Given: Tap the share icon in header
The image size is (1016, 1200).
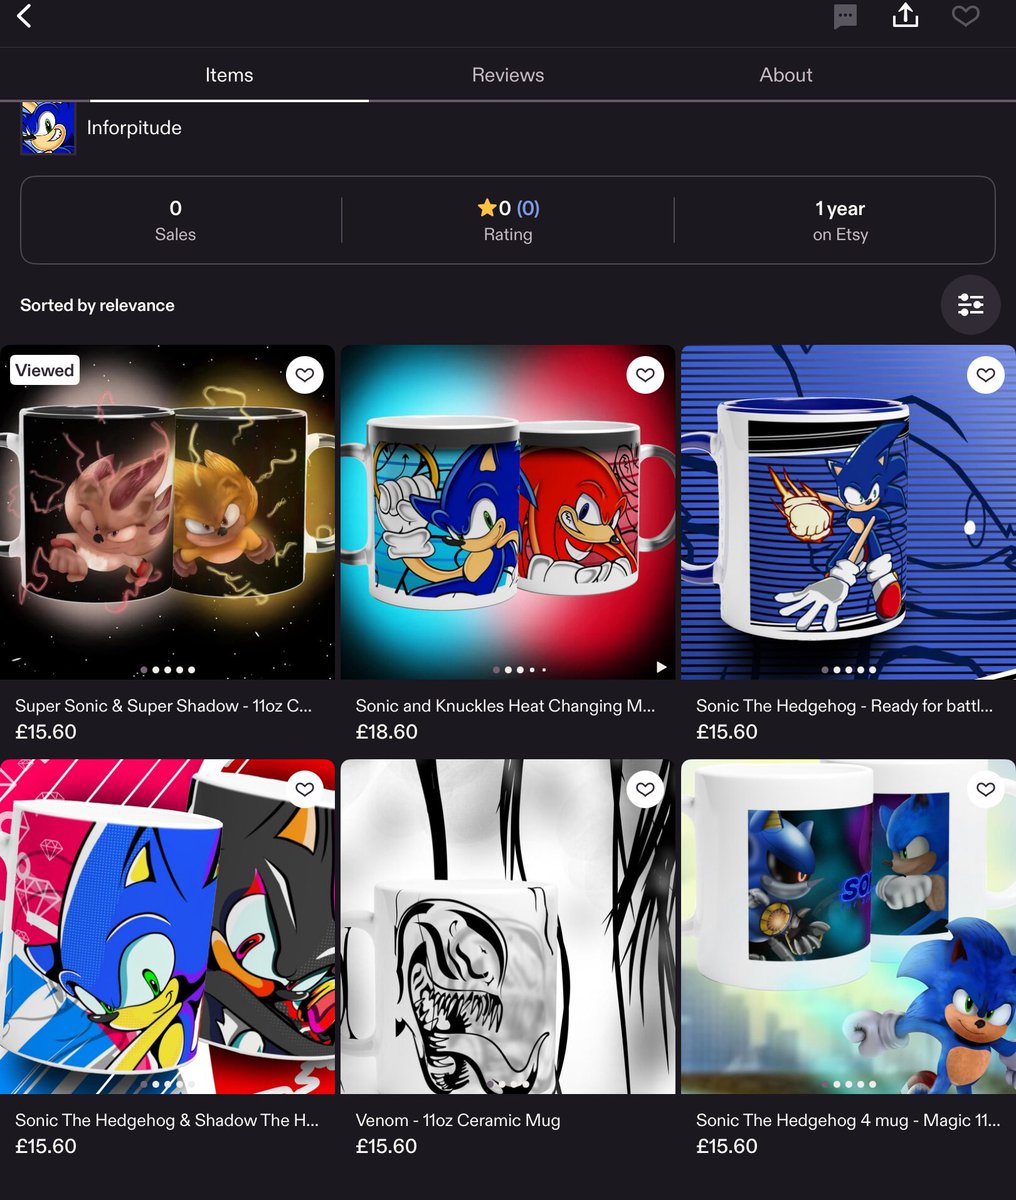Looking at the screenshot, I should (905, 15).
